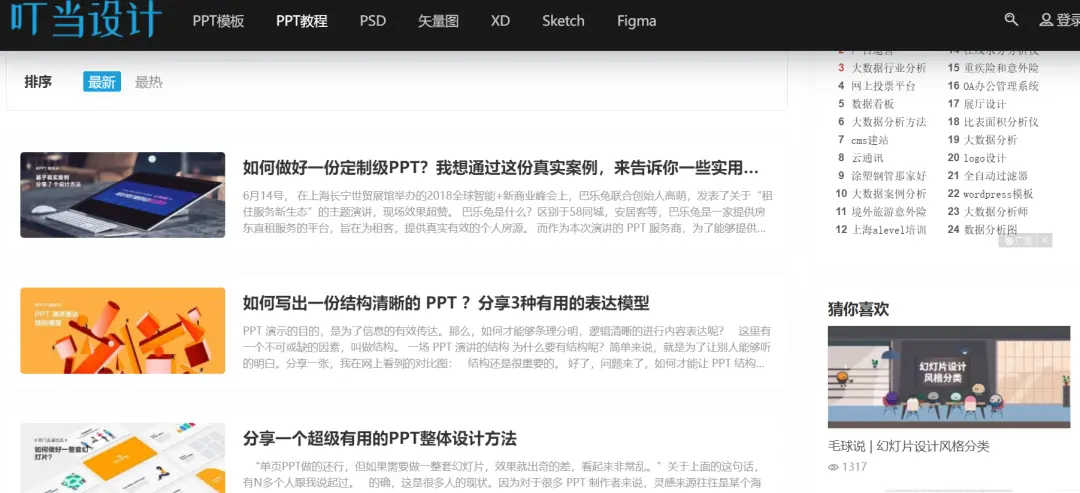Click ad link 大数据行业分析
Screen dimensions: 1080x493
click(889, 68)
